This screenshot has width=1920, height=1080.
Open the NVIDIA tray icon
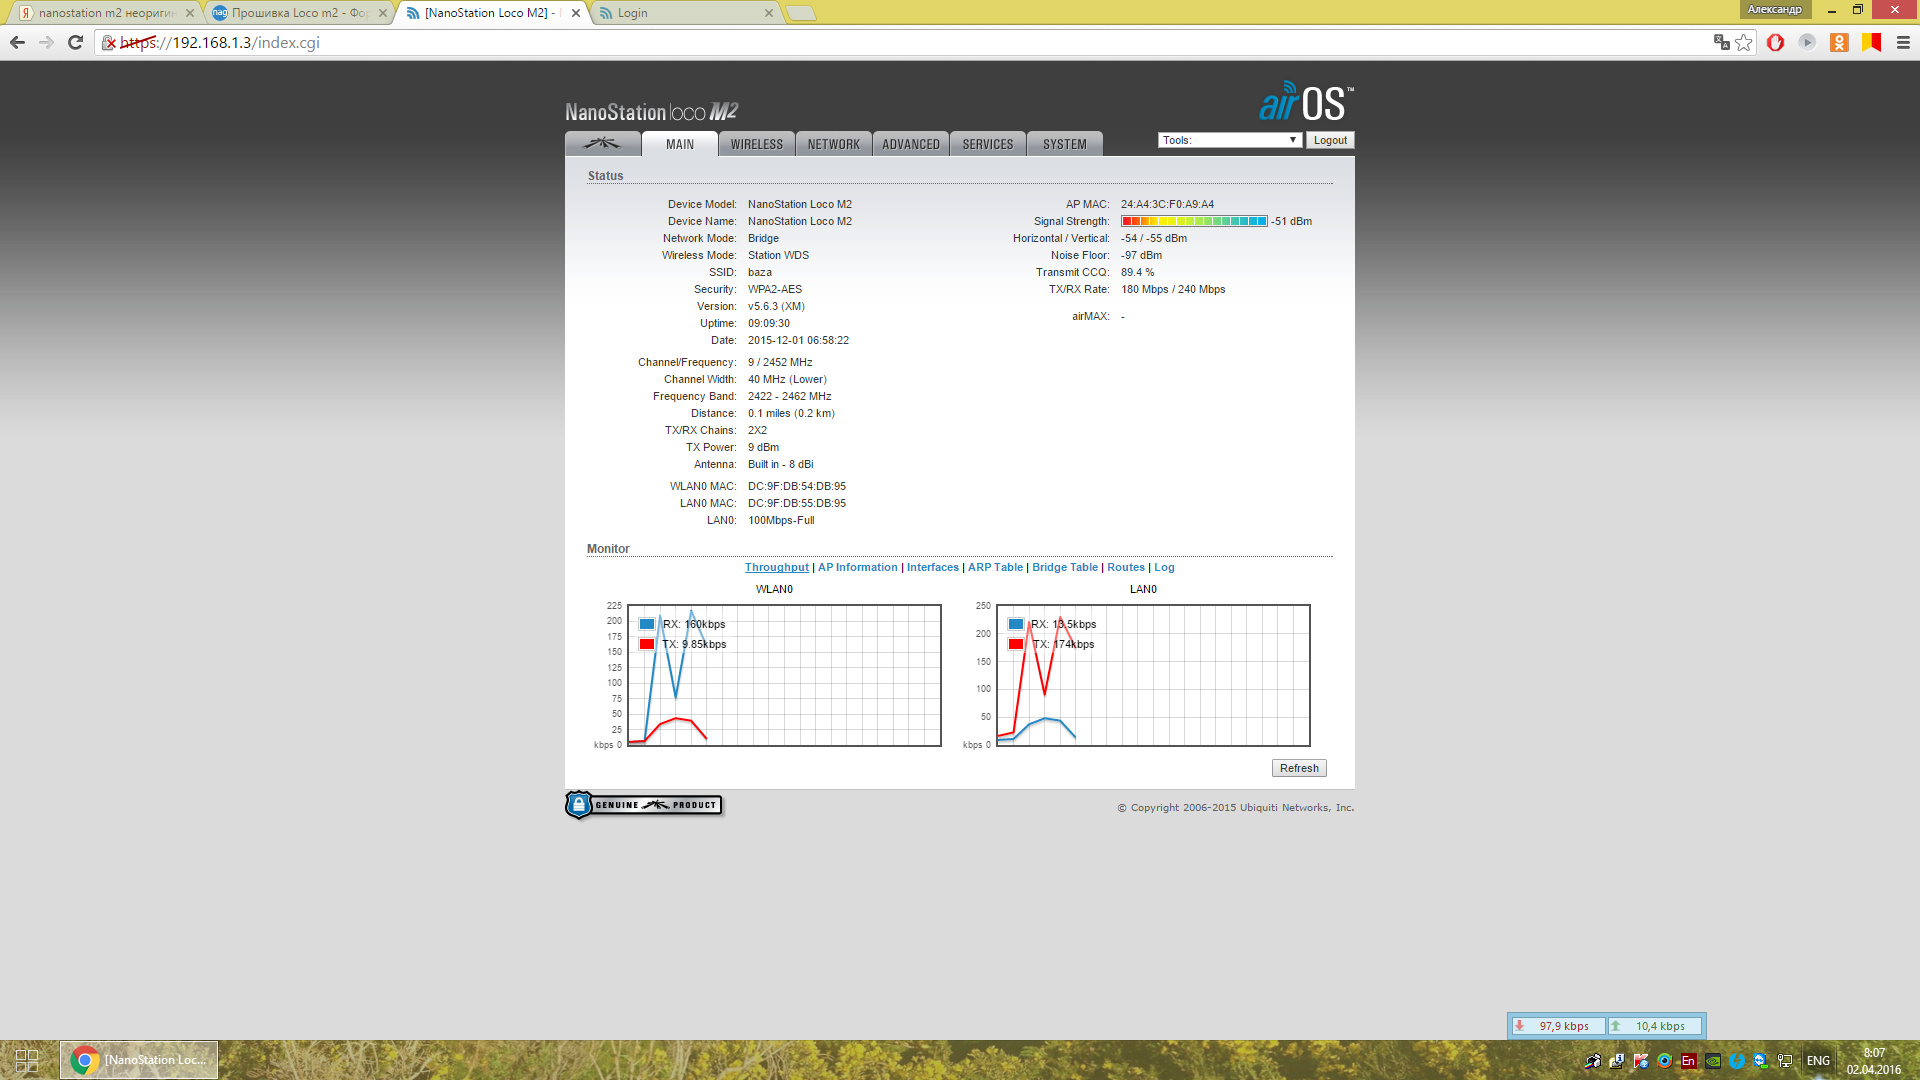1713,1061
